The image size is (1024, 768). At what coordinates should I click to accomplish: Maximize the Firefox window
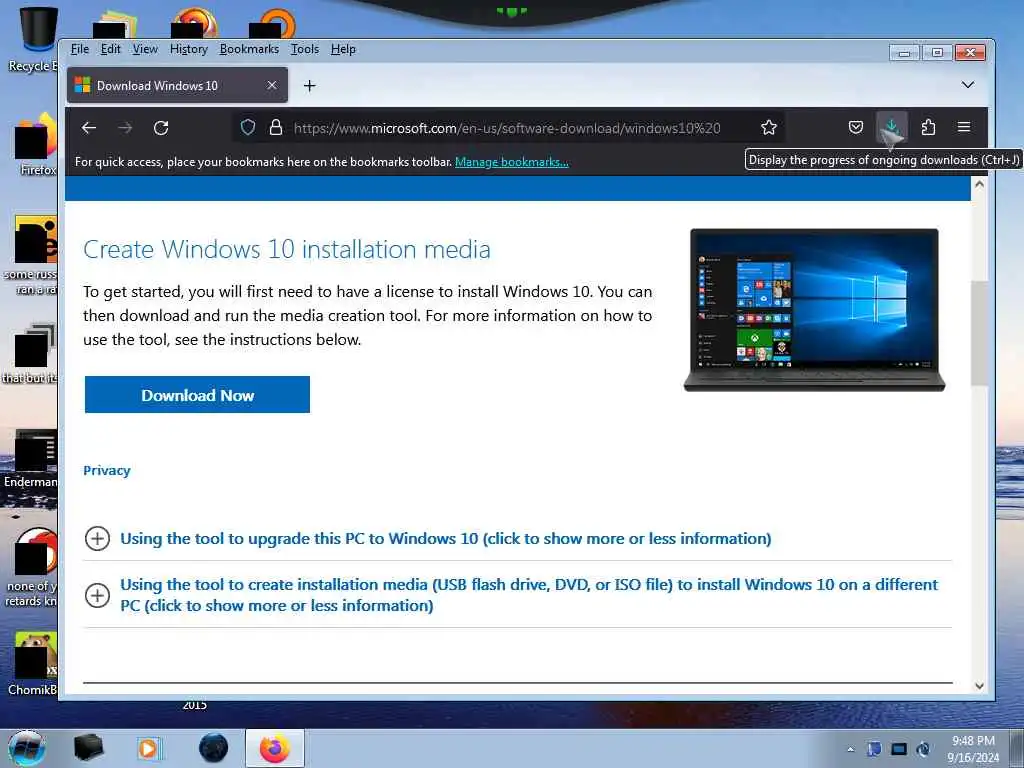click(x=937, y=52)
